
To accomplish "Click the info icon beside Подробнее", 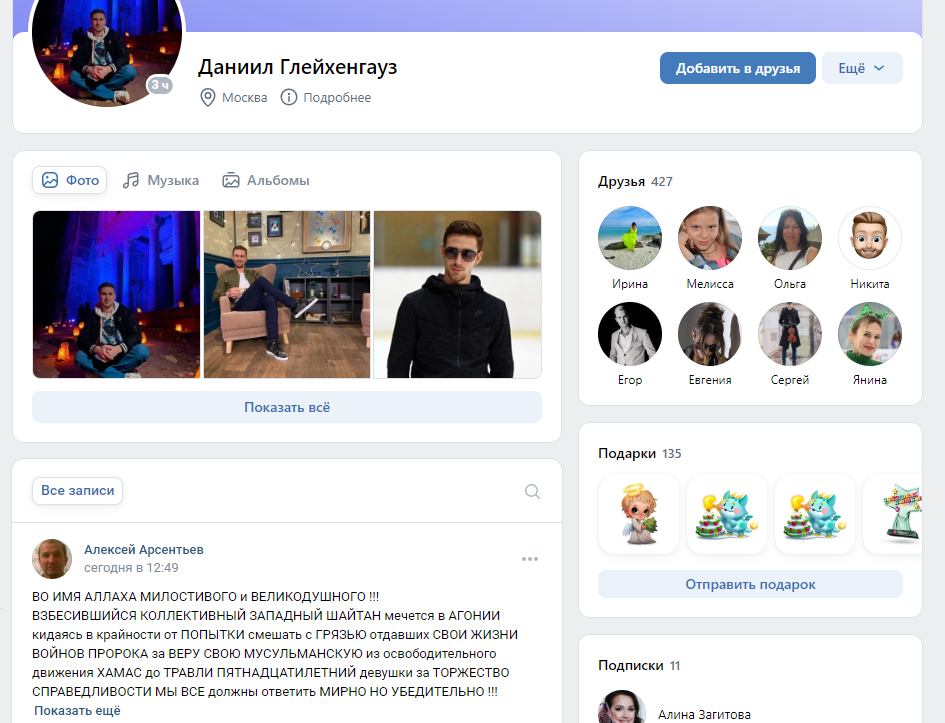I will [289, 97].
